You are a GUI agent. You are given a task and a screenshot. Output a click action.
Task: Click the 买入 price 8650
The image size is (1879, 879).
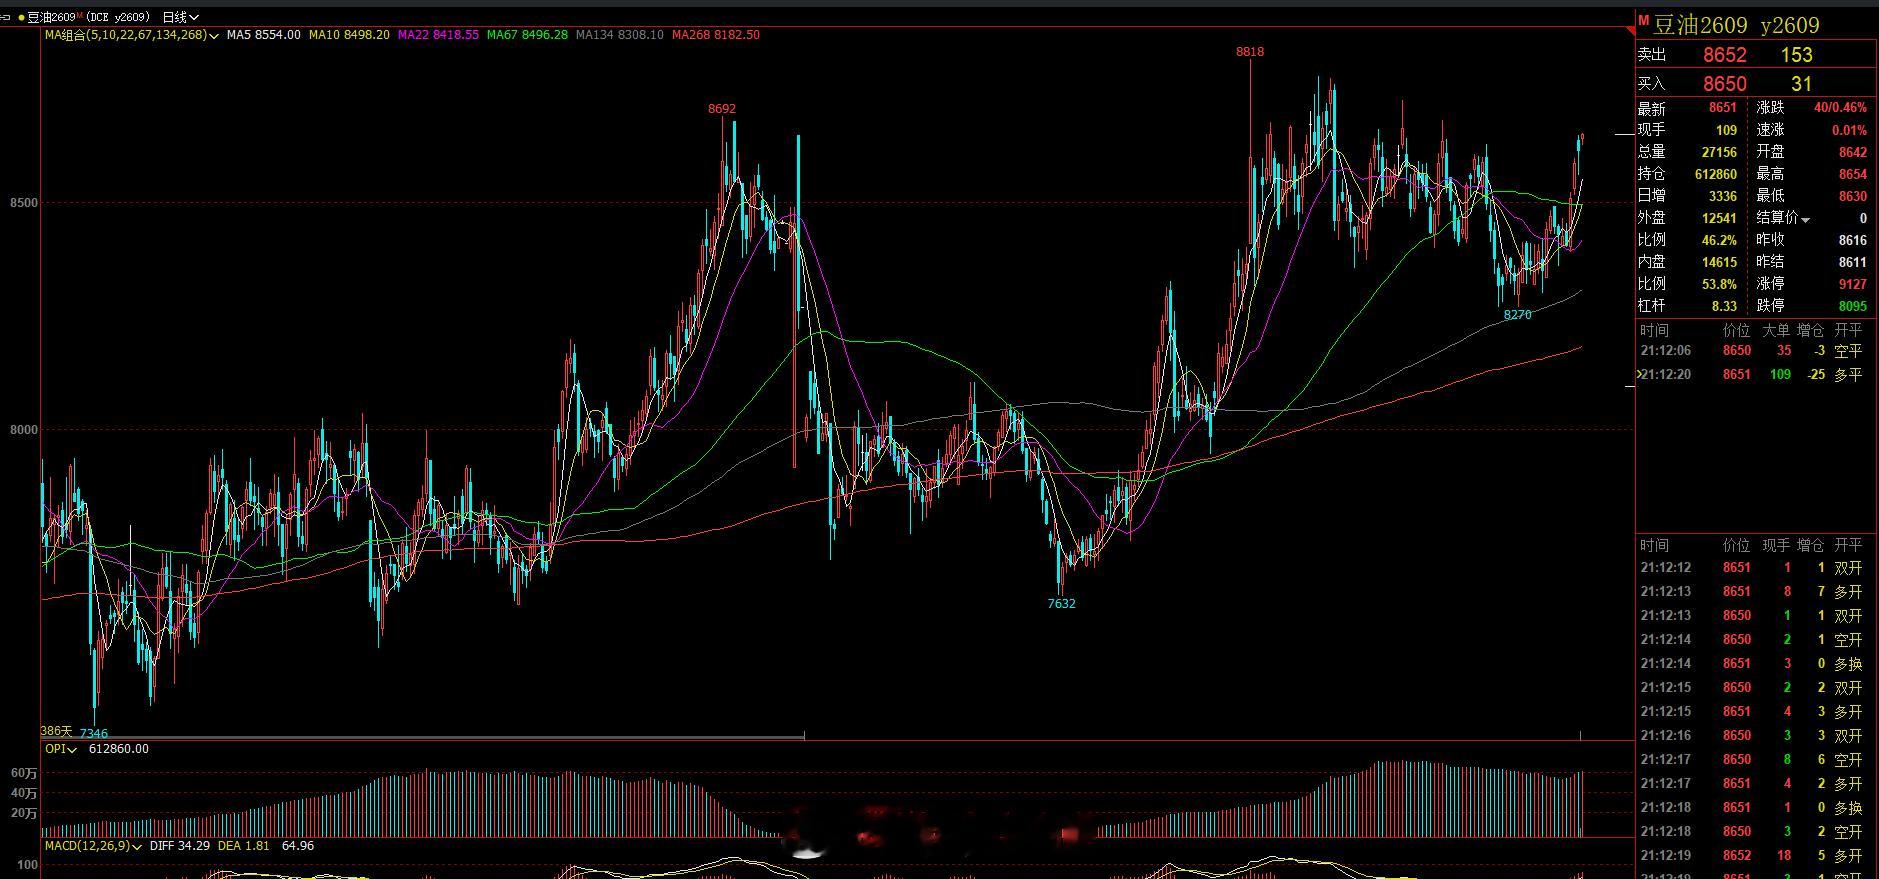coord(1725,84)
